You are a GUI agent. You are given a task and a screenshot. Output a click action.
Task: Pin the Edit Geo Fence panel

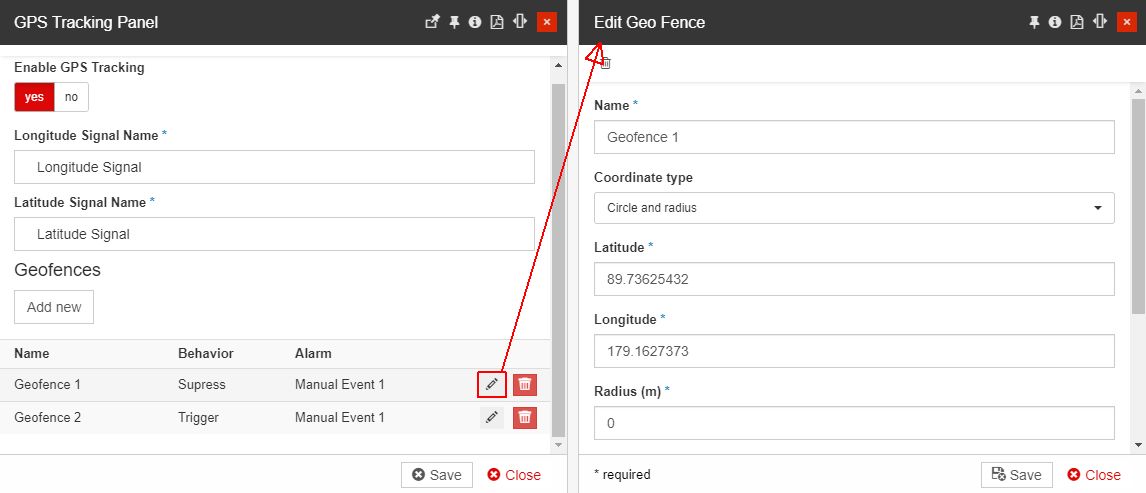pyautogui.click(x=1034, y=22)
